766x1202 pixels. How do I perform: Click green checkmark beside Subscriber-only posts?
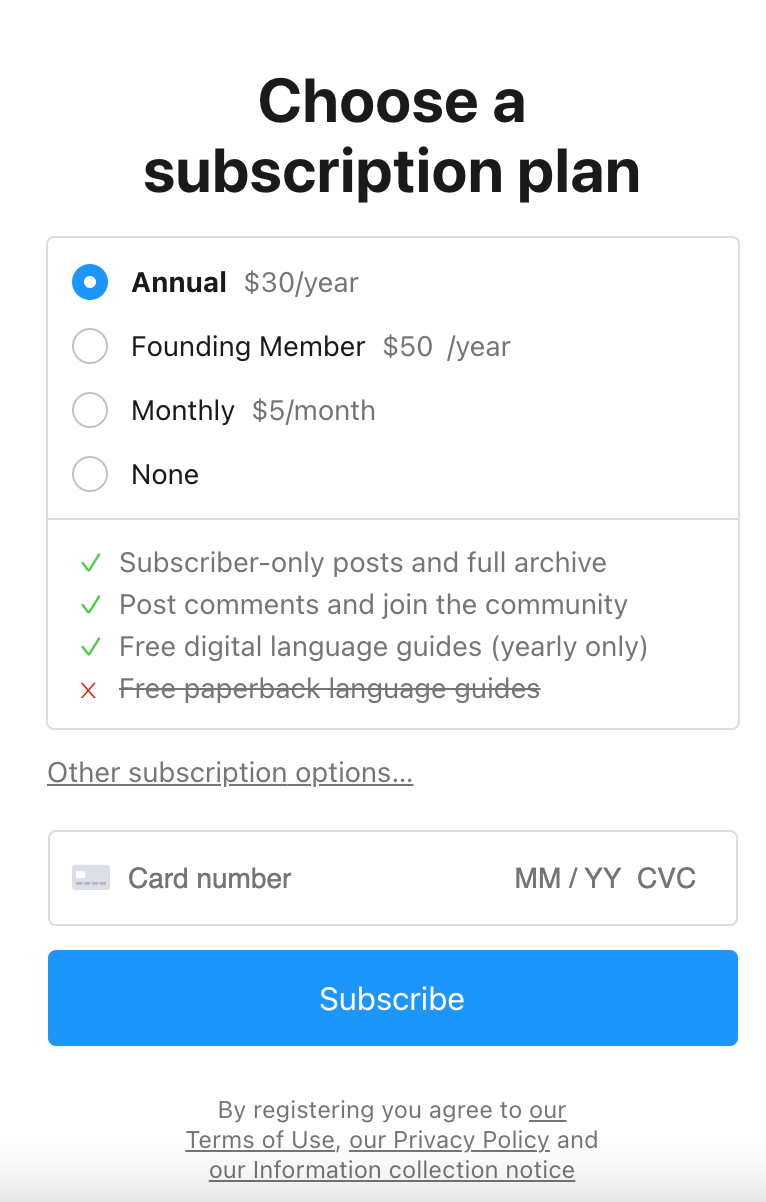coord(90,563)
